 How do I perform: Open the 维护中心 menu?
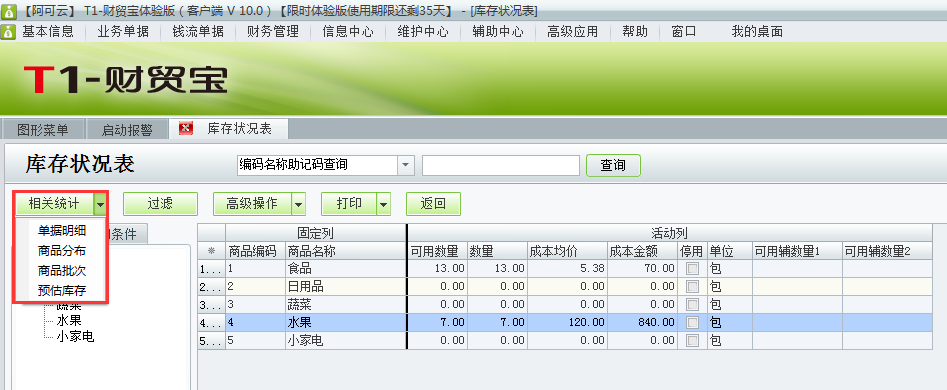point(423,31)
